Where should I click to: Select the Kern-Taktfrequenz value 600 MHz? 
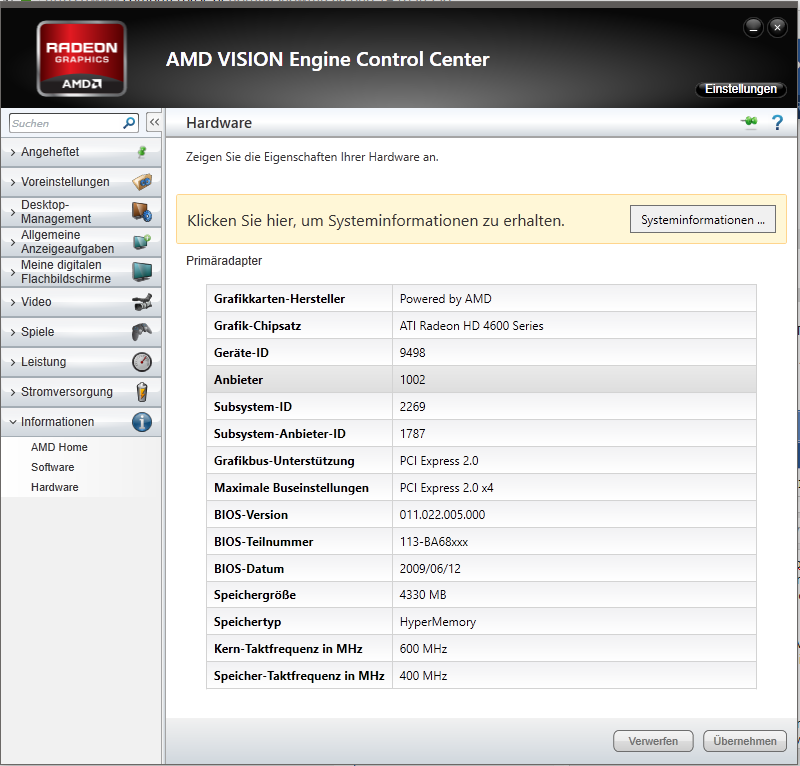click(x=423, y=649)
